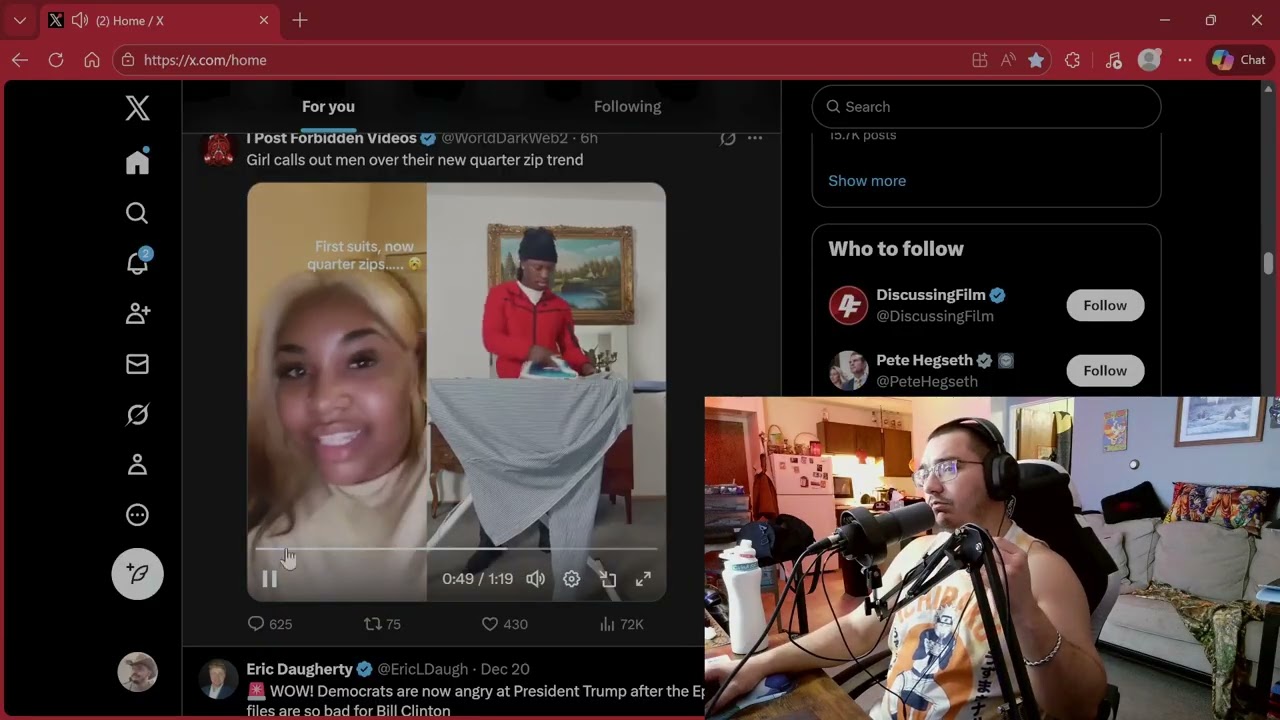Open read aloud icon
The width and height of the screenshot is (1280, 720).
pos(1008,60)
